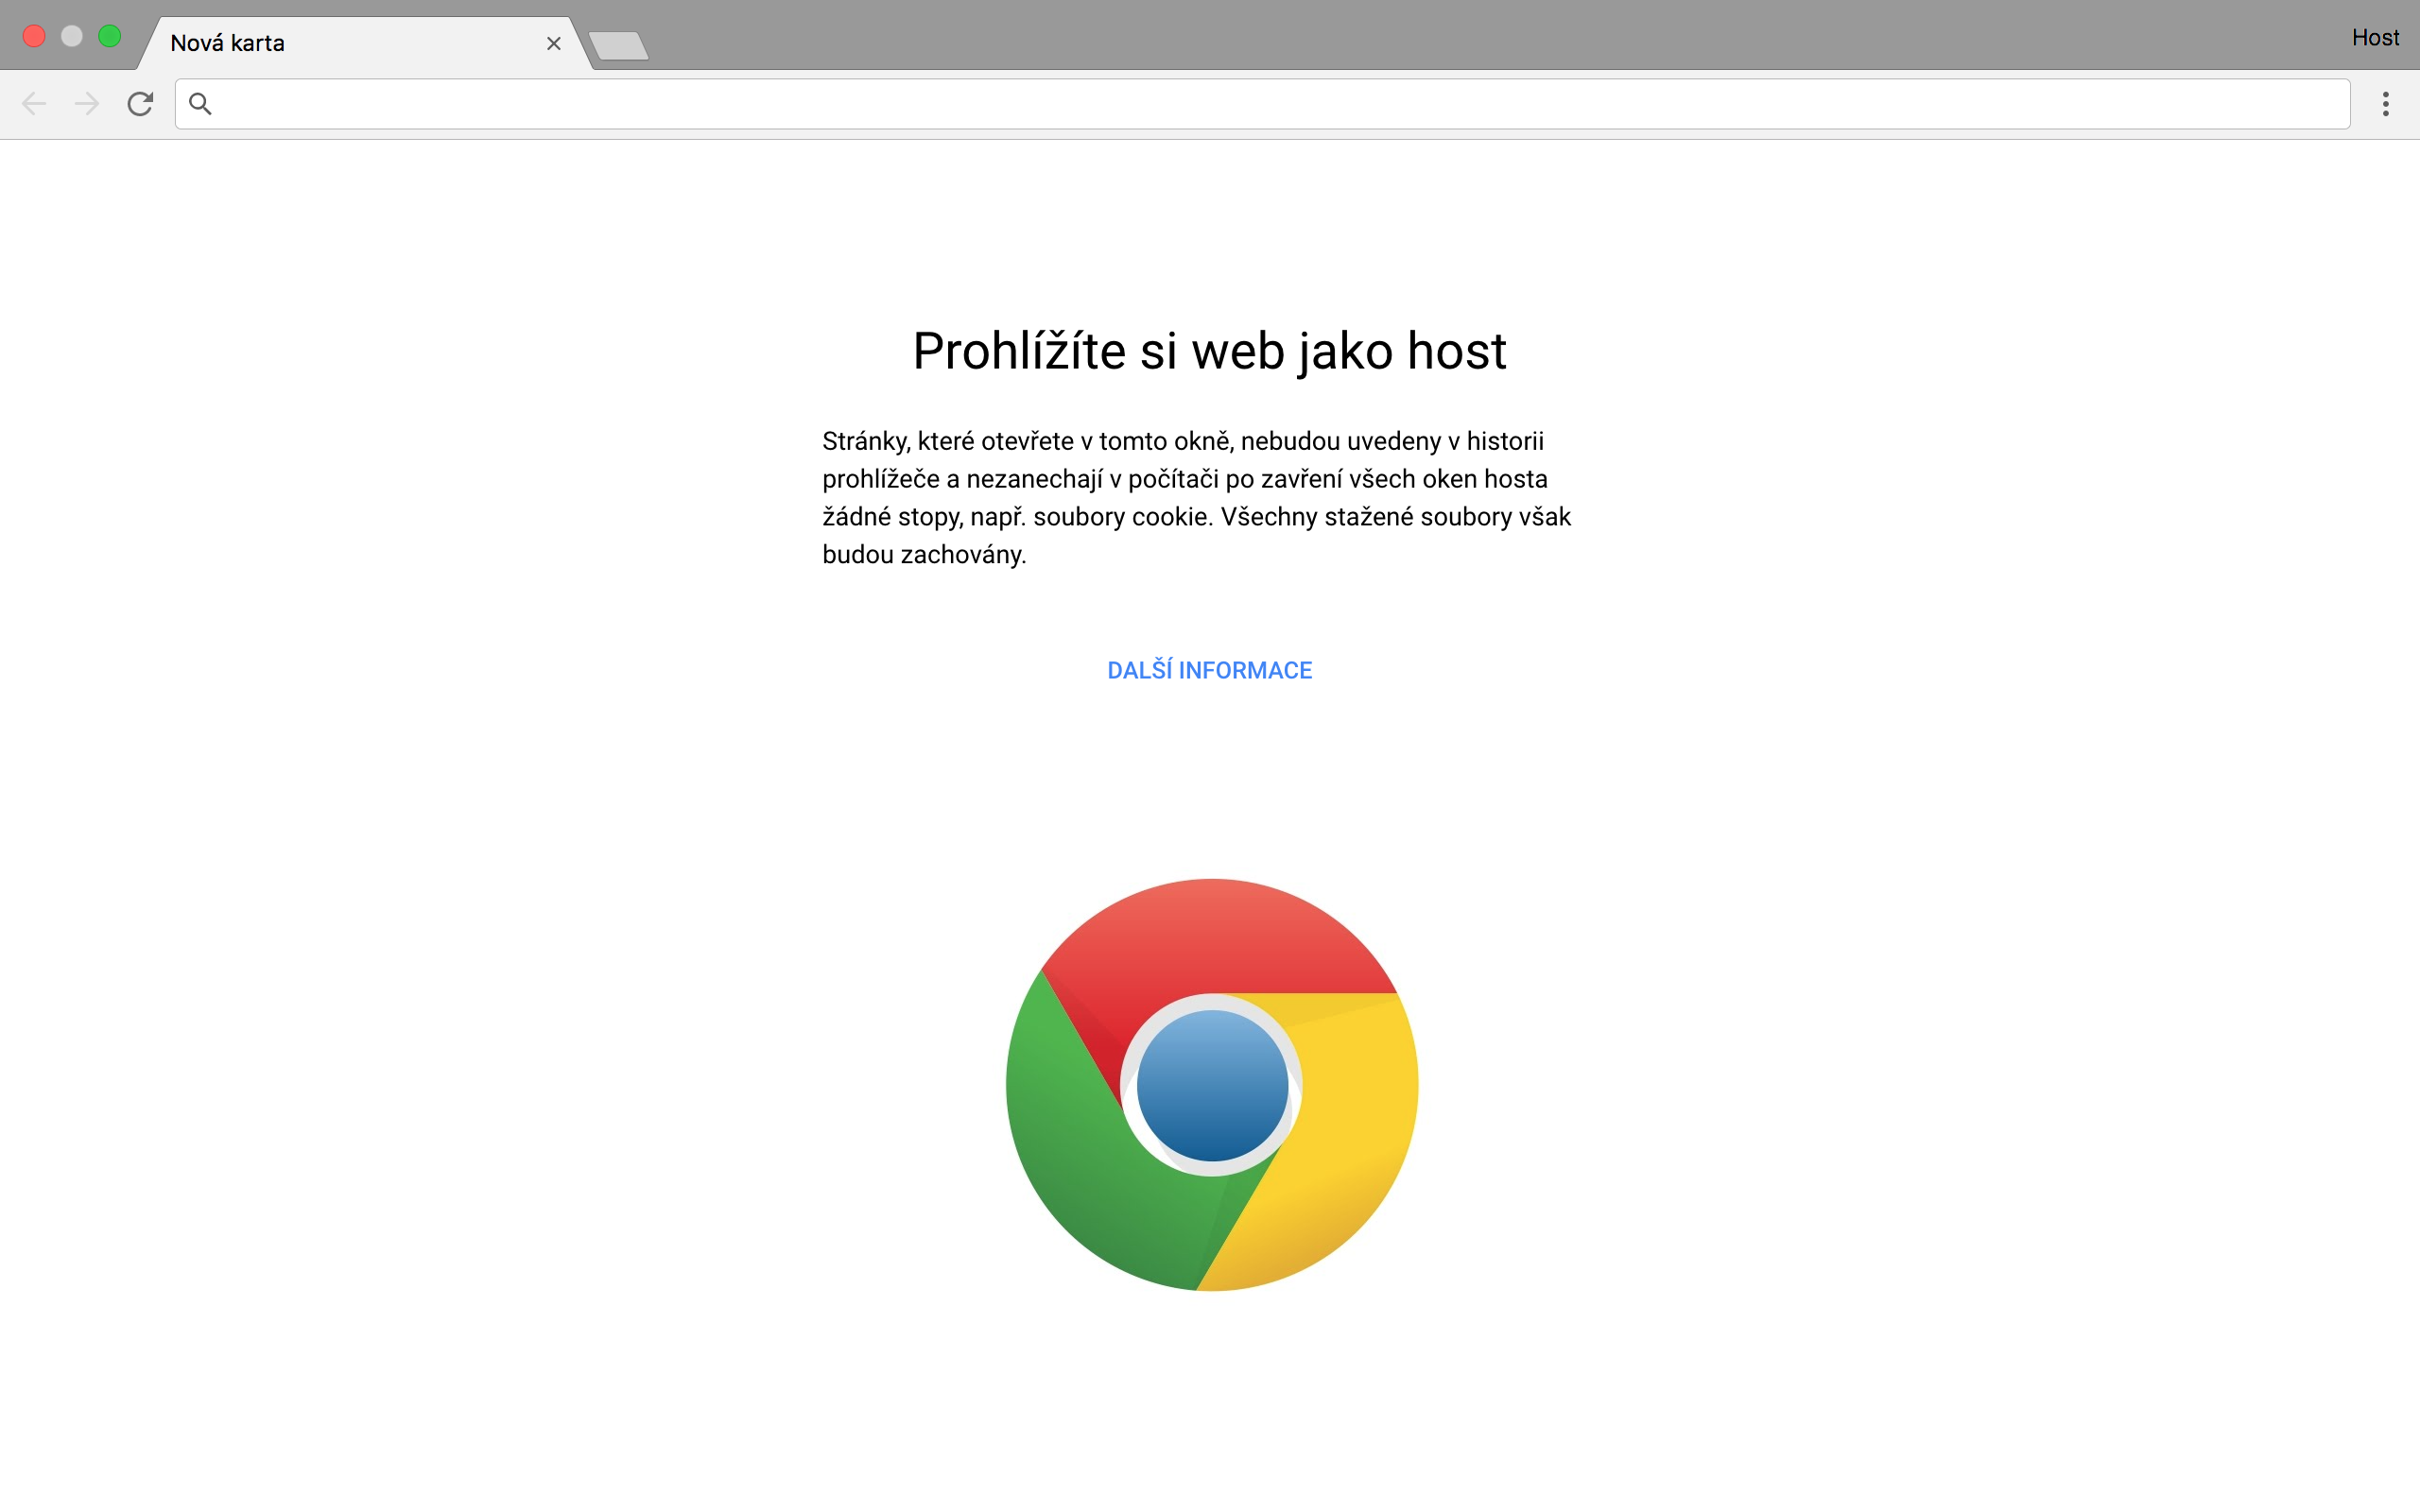2420x1512 pixels.
Task: Click the forward navigation arrow
Action: 87,104
